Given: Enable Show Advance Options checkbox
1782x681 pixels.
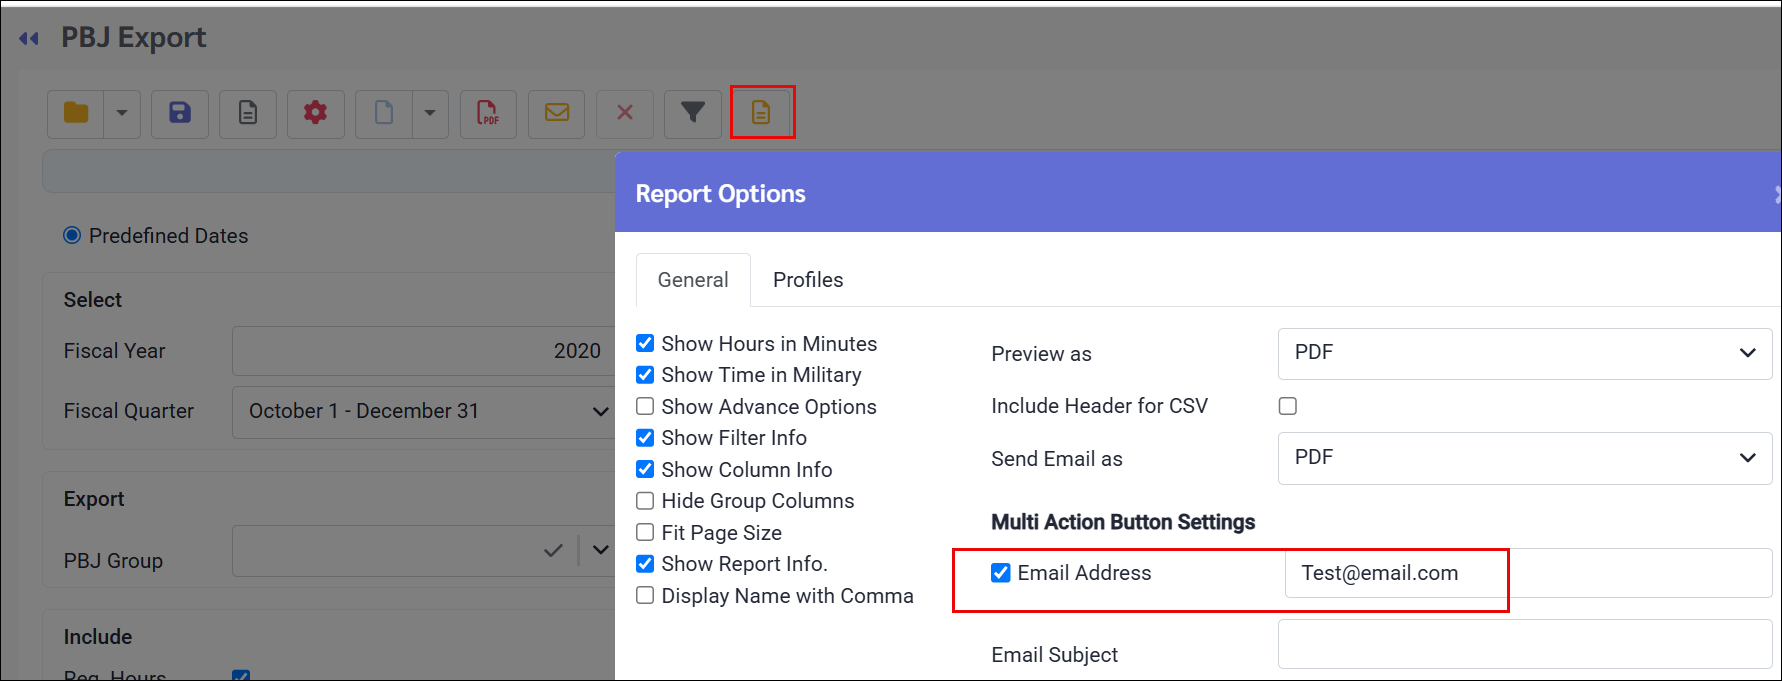Looking at the screenshot, I should coord(645,406).
